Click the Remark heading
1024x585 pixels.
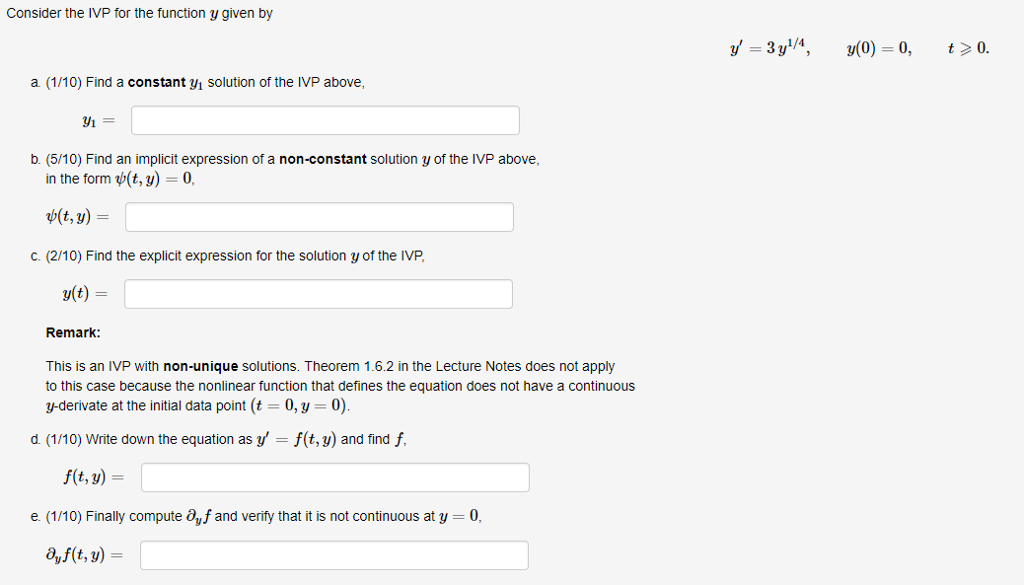coord(73,332)
